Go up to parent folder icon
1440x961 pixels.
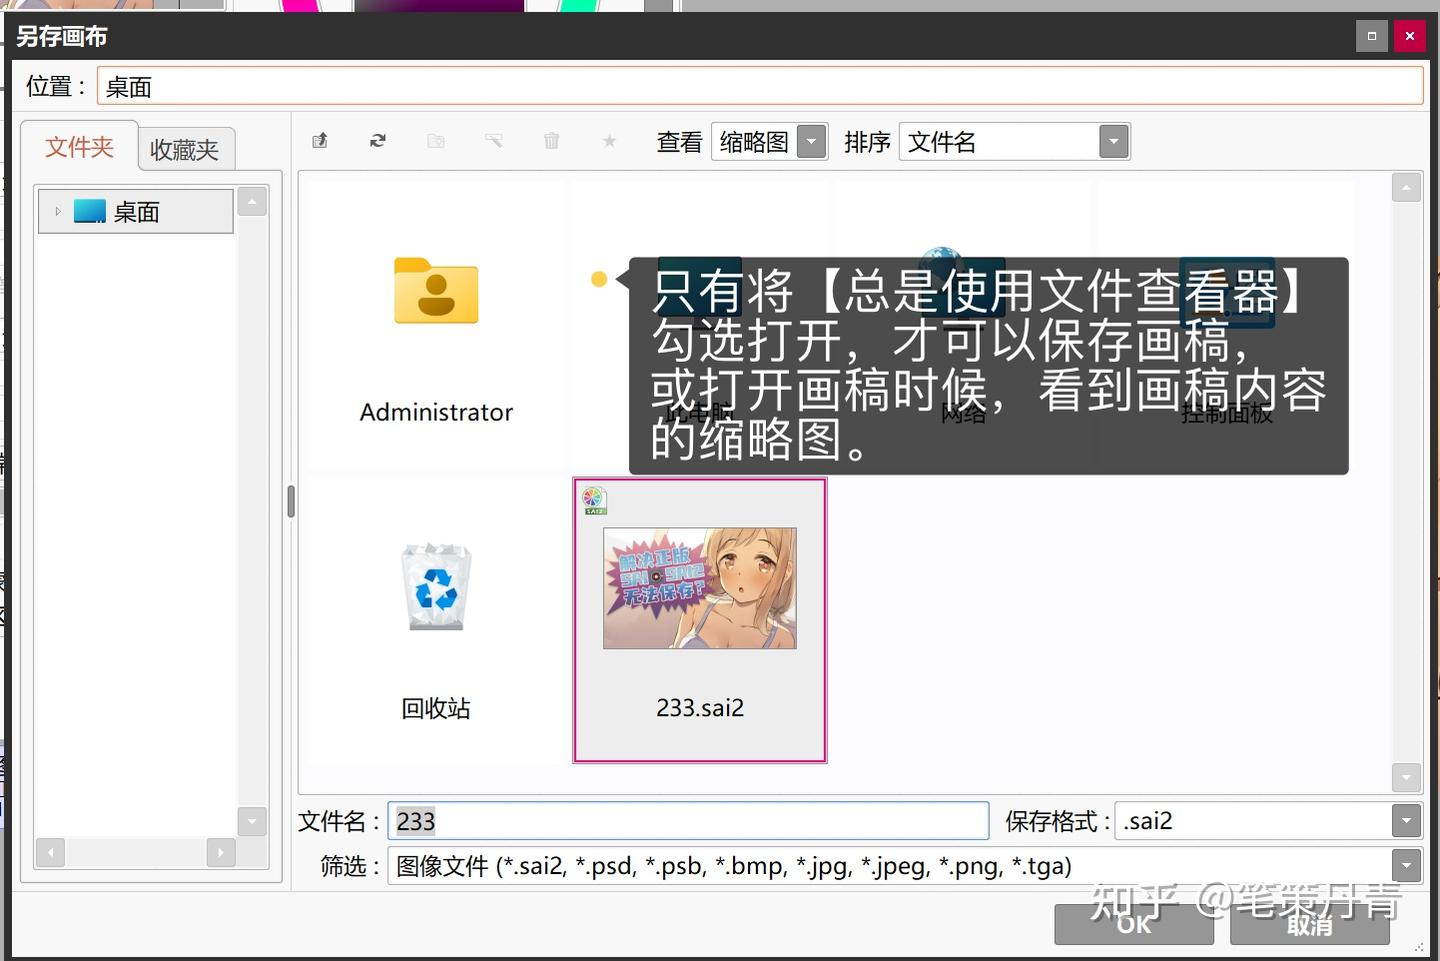tap(320, 141)
